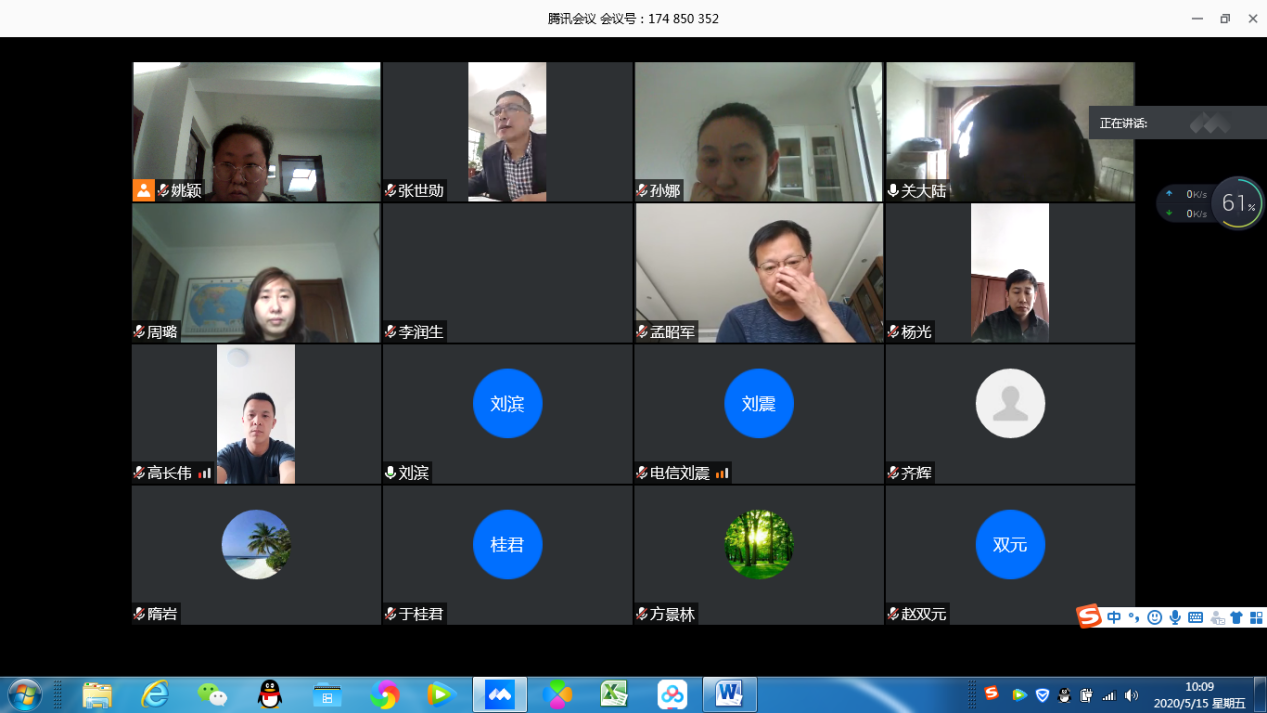The image size is (1267, 713).
Task: Click the muted mic icon beside 高长伟
Action: coord(139,472)
